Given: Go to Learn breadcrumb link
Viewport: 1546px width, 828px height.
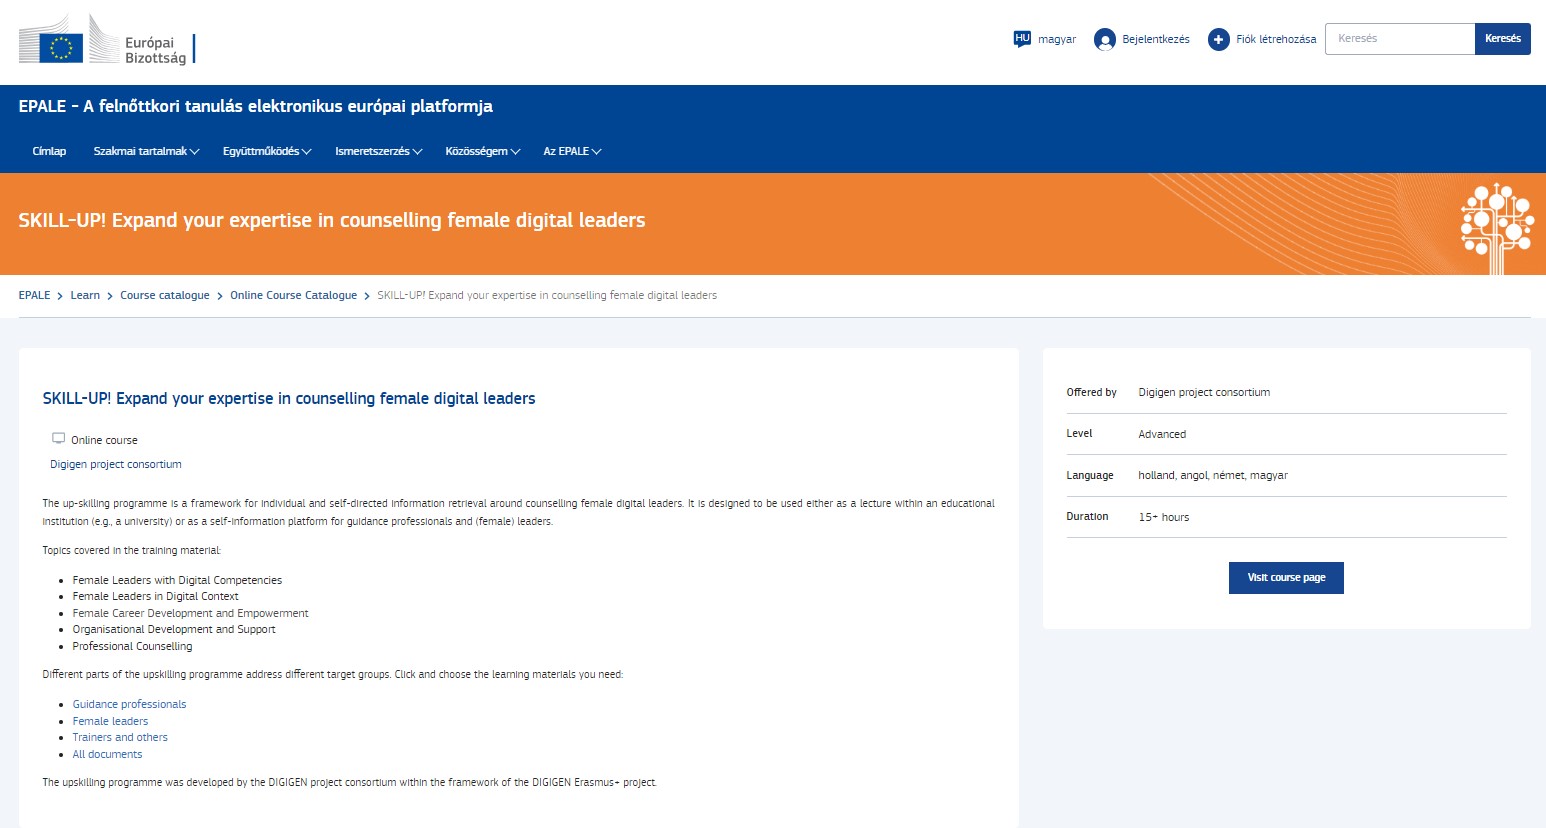Looking at the screenshot, I should [85, 295].
